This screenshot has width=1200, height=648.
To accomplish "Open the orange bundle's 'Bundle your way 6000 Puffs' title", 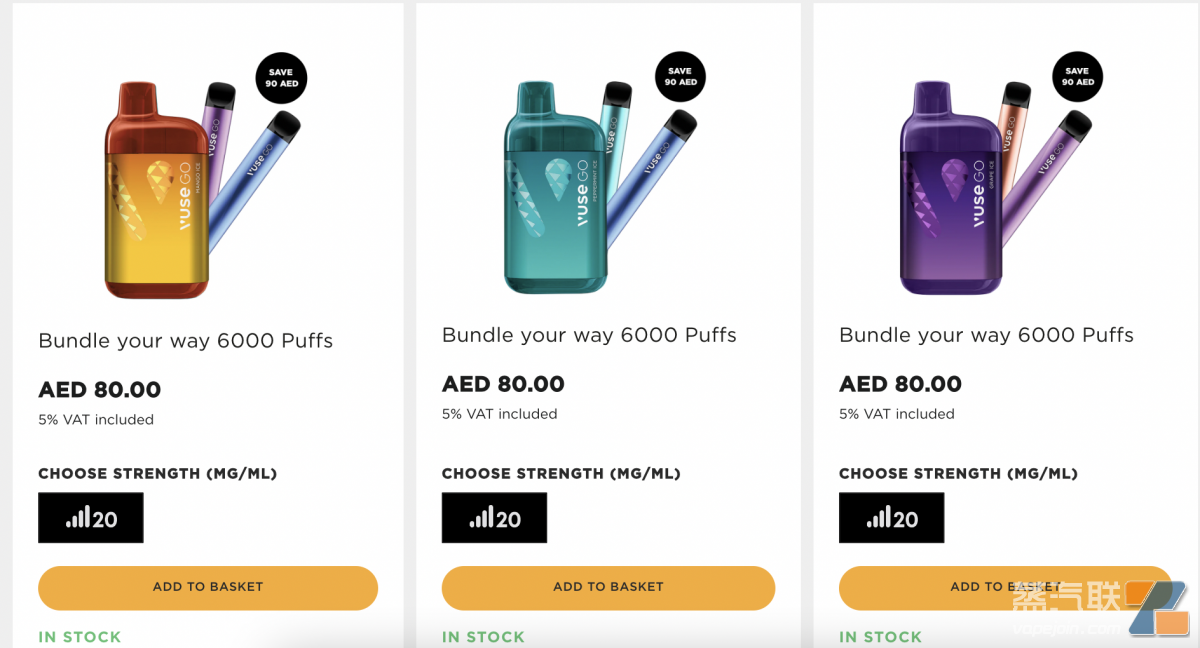I will [x=185, y=341].
